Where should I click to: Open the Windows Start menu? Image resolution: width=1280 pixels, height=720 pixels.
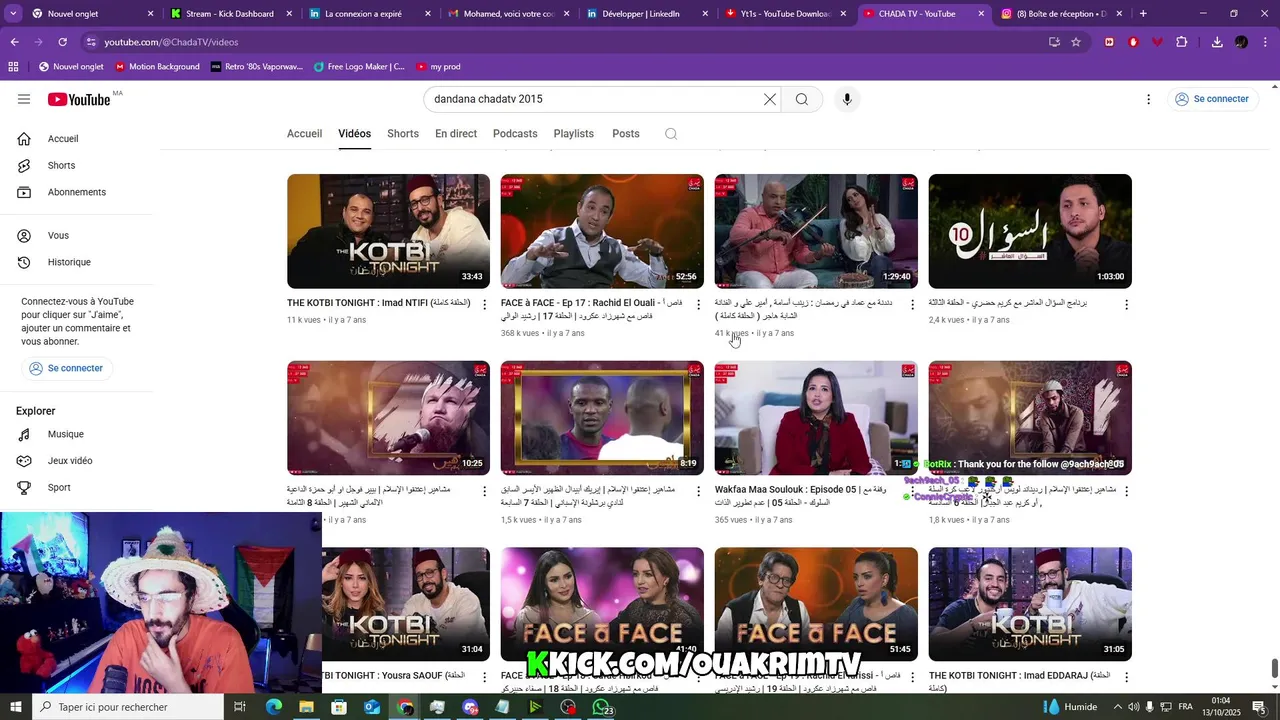coord(15,707)
